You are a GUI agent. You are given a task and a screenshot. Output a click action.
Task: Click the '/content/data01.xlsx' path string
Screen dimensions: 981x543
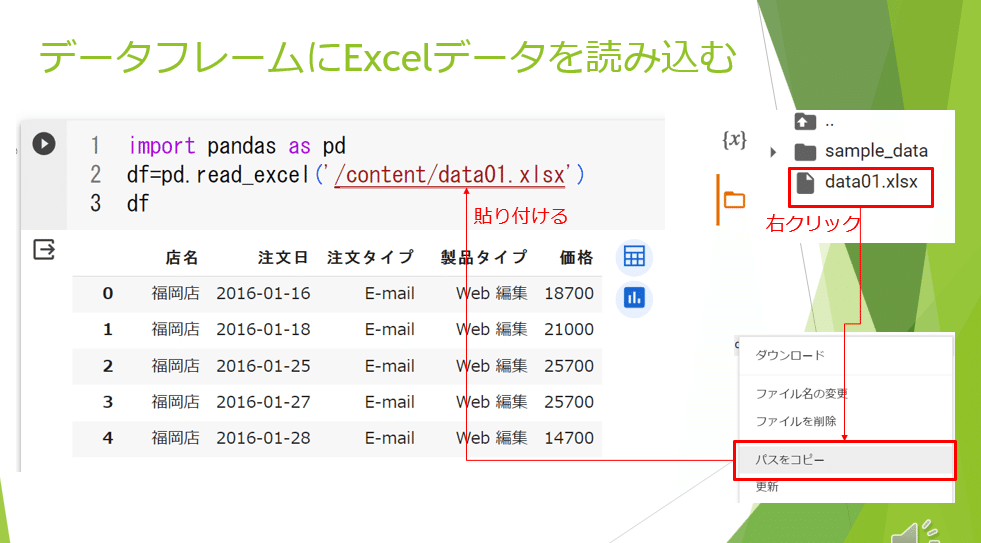449,175
